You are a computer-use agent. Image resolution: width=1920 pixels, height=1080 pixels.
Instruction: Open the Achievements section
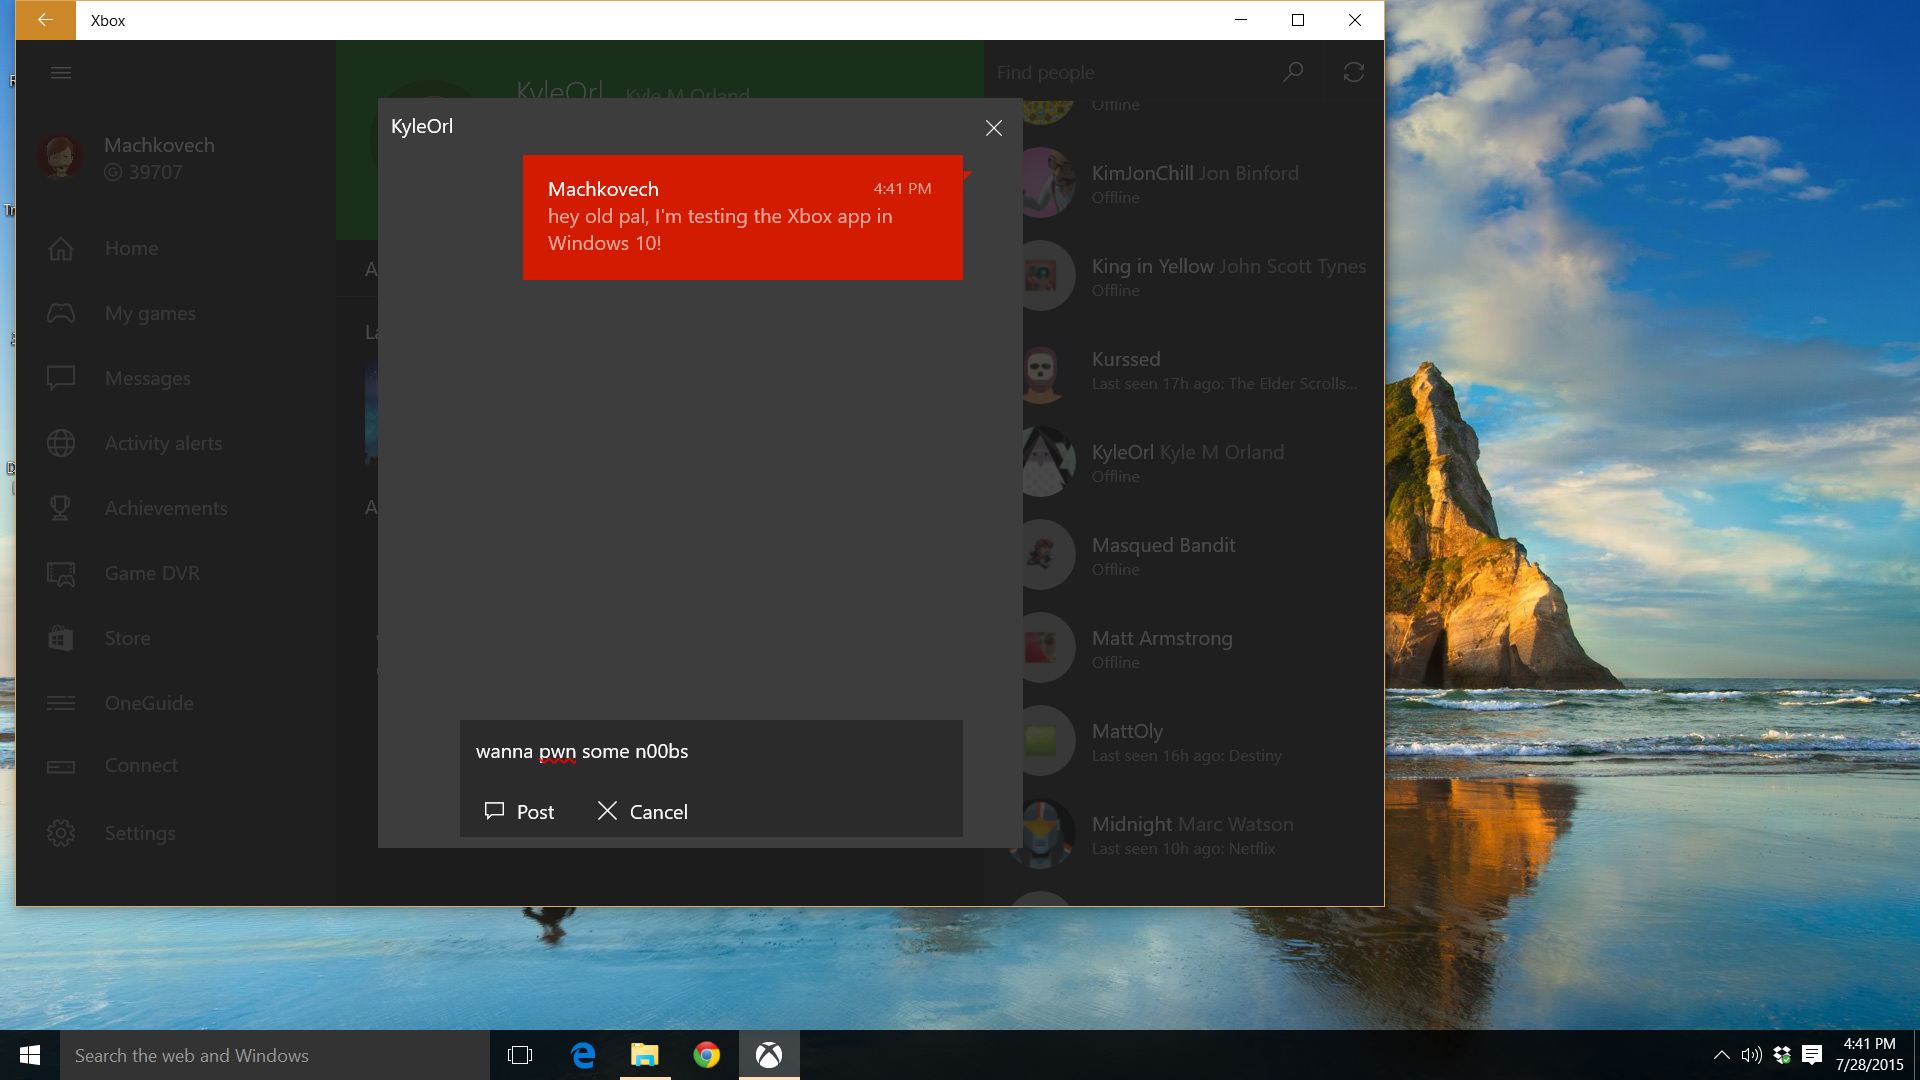(x=166, y=508)
